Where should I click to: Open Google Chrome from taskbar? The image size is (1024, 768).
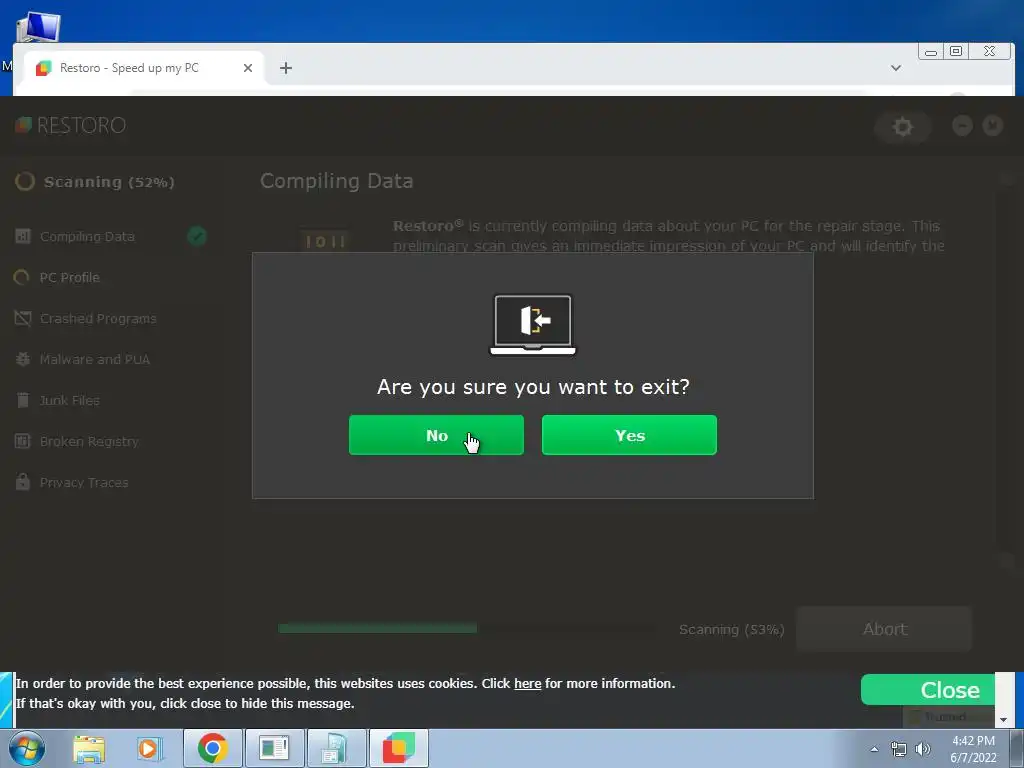[x=212, y=748]
